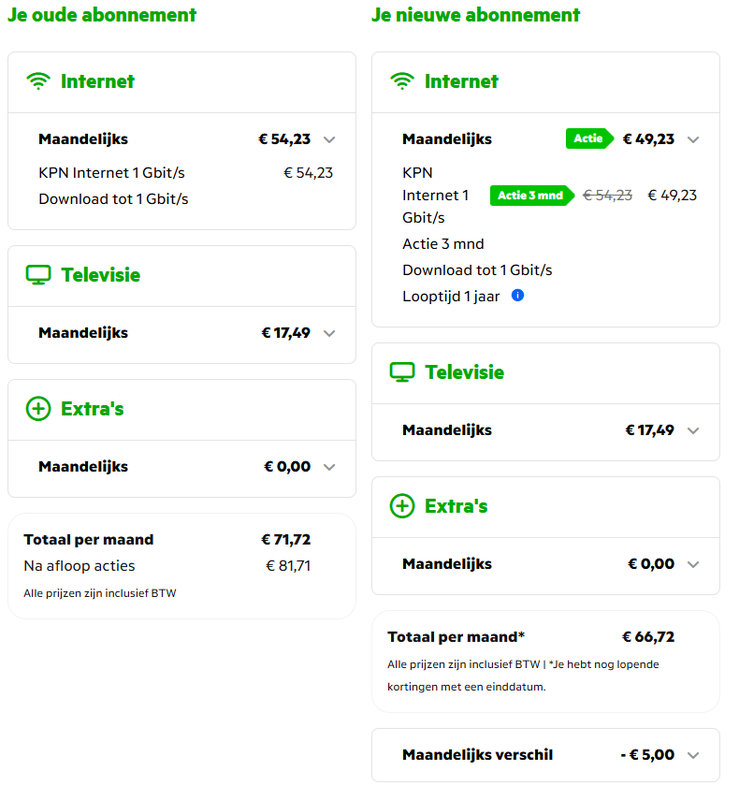The height and width of the screenshot is (800, 739).
Task: Expand new Televisie Maandelijks chevron
Action: (x=693, y=430)
